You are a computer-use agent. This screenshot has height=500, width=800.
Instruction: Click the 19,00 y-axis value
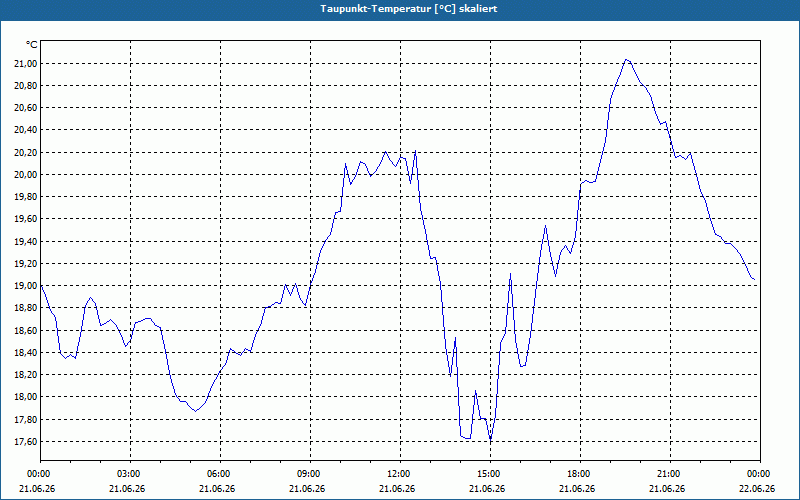[x=25, y=286]
